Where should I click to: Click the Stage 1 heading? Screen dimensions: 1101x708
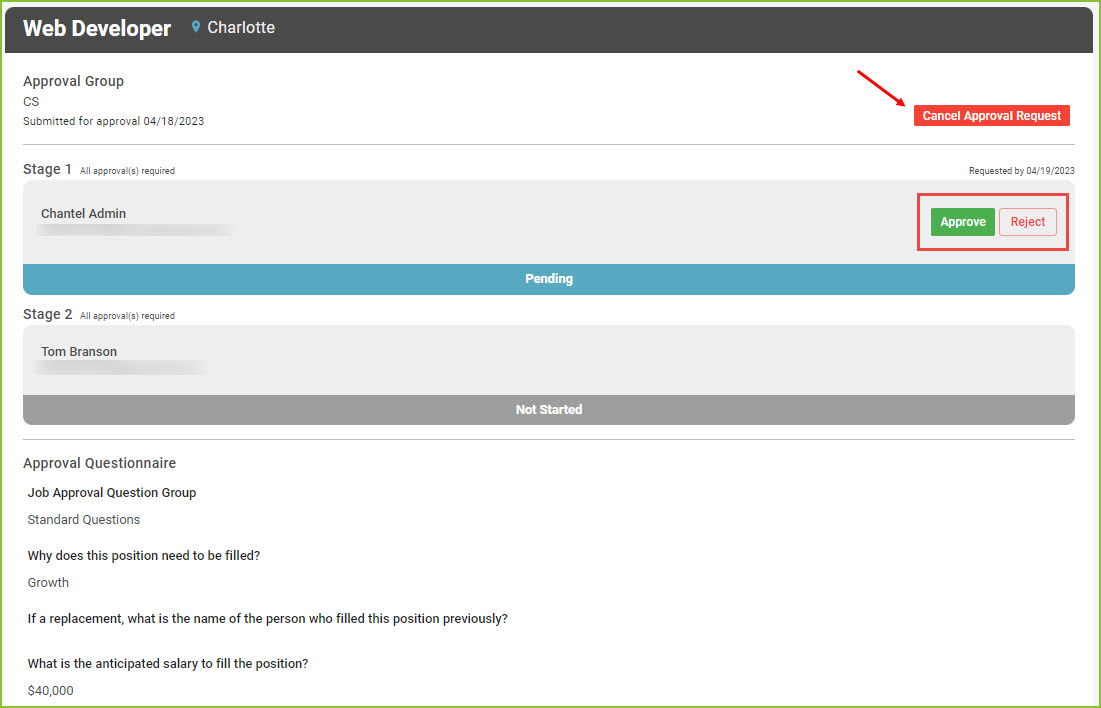point(47,169)
